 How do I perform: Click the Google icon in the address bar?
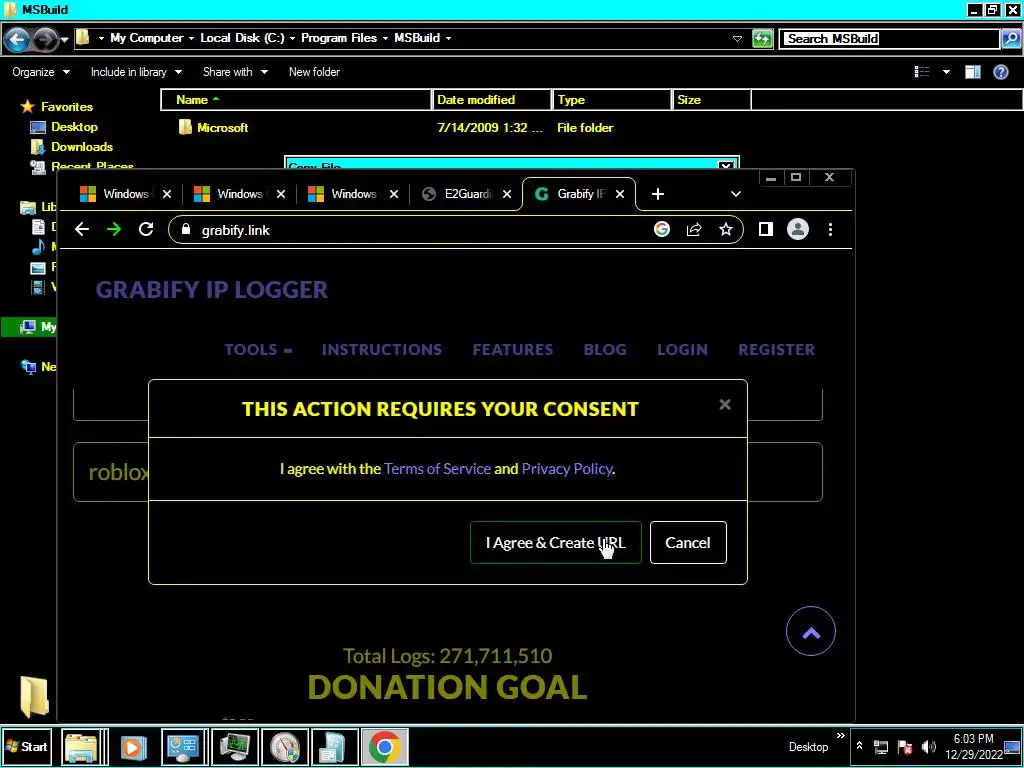(662, 229)
